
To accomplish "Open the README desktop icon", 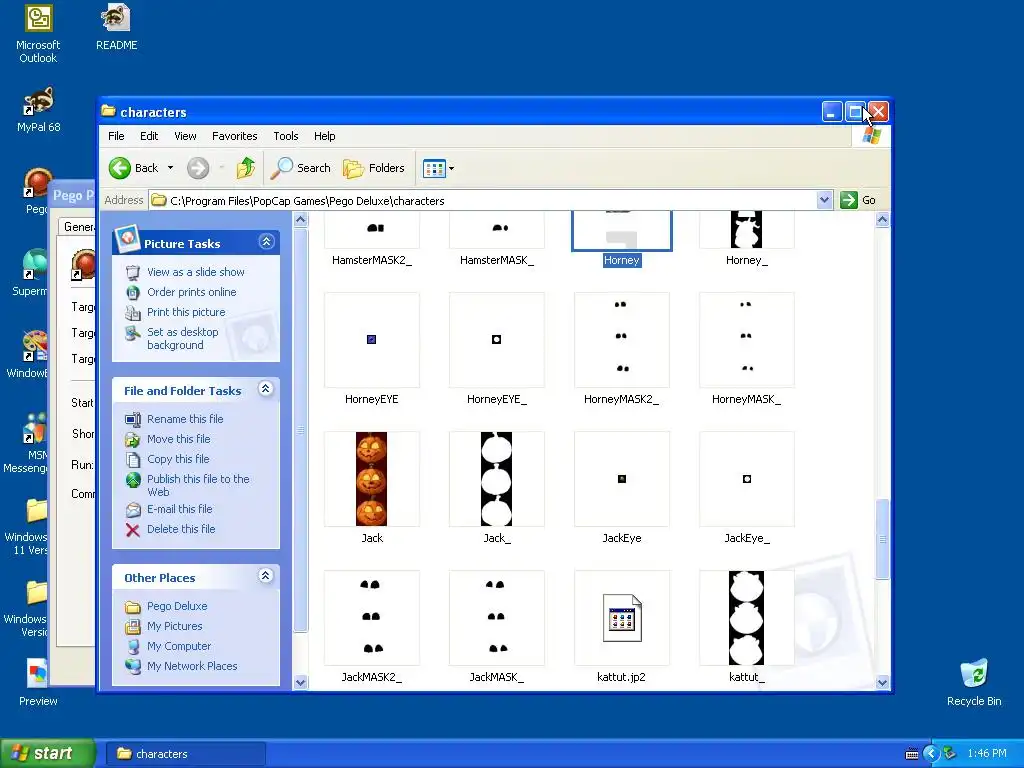I will tap(116, 27).
